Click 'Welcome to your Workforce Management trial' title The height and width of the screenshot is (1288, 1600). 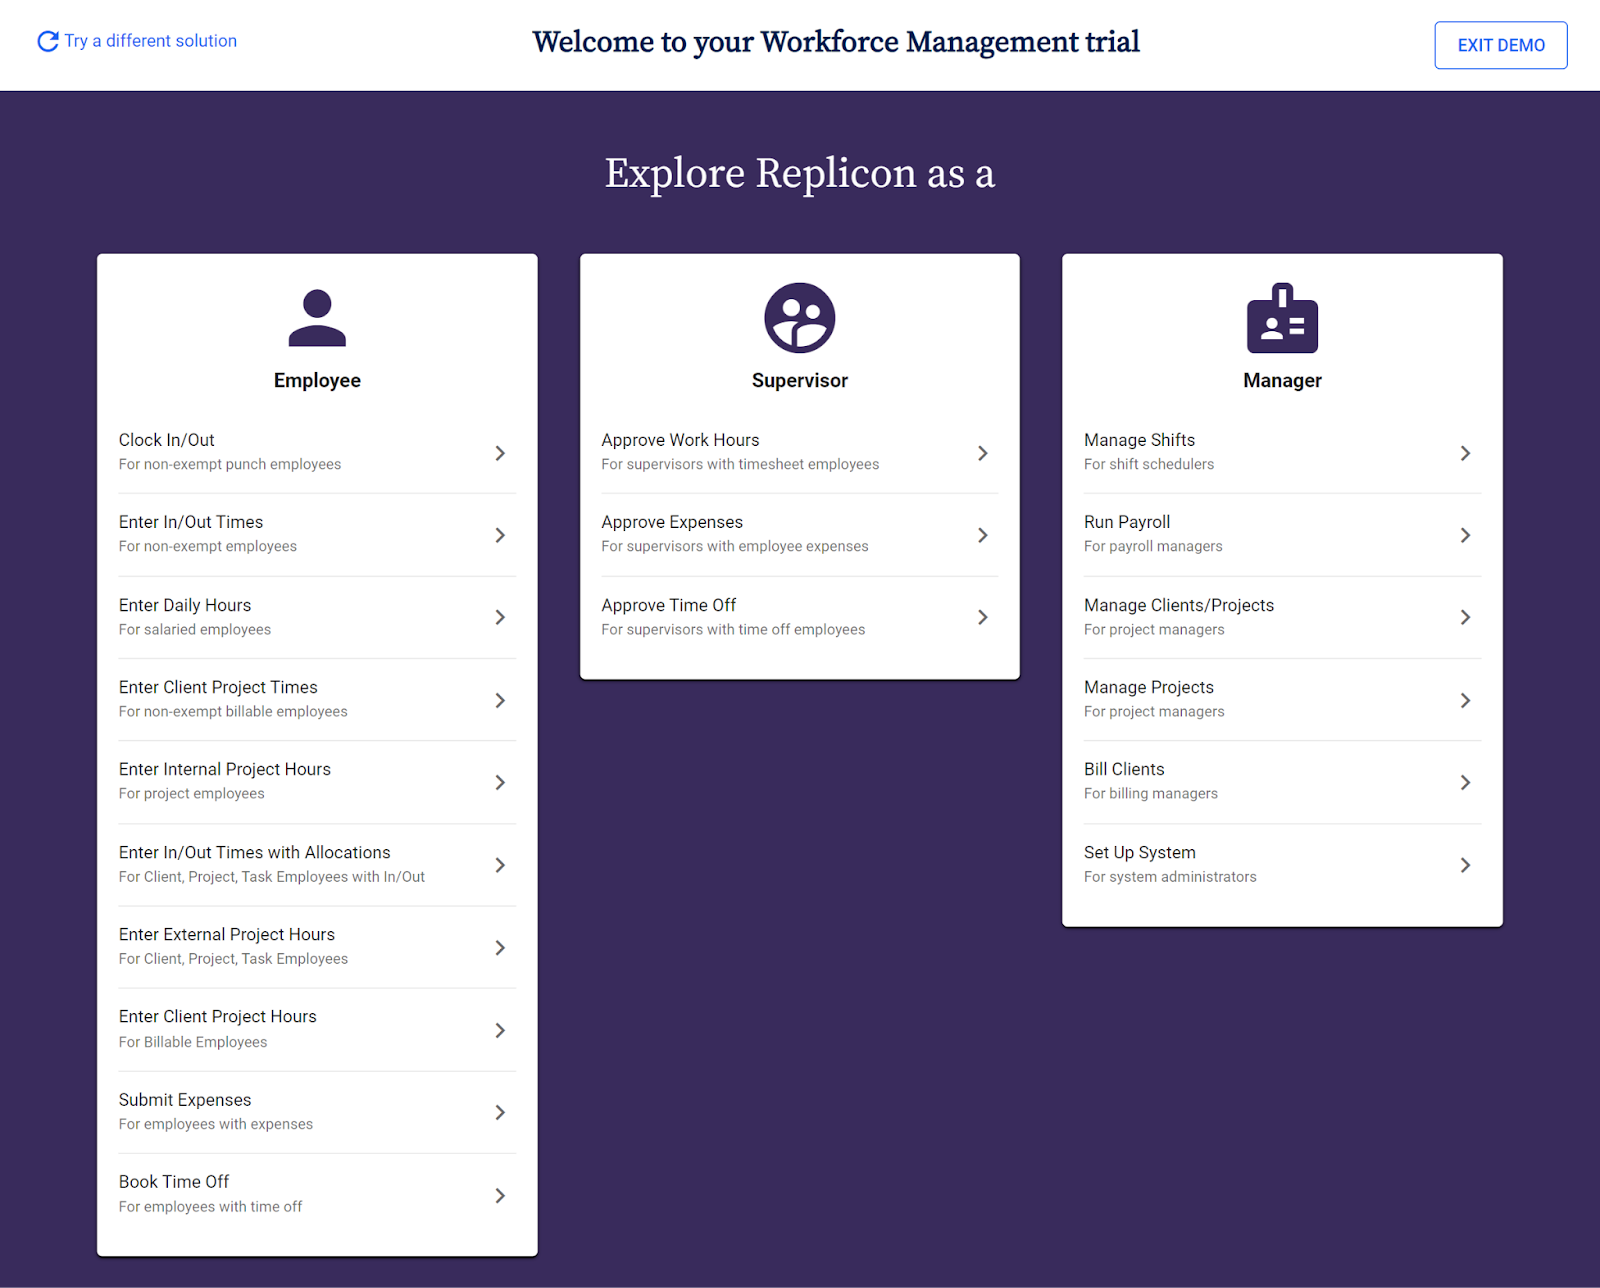(836, 42)
